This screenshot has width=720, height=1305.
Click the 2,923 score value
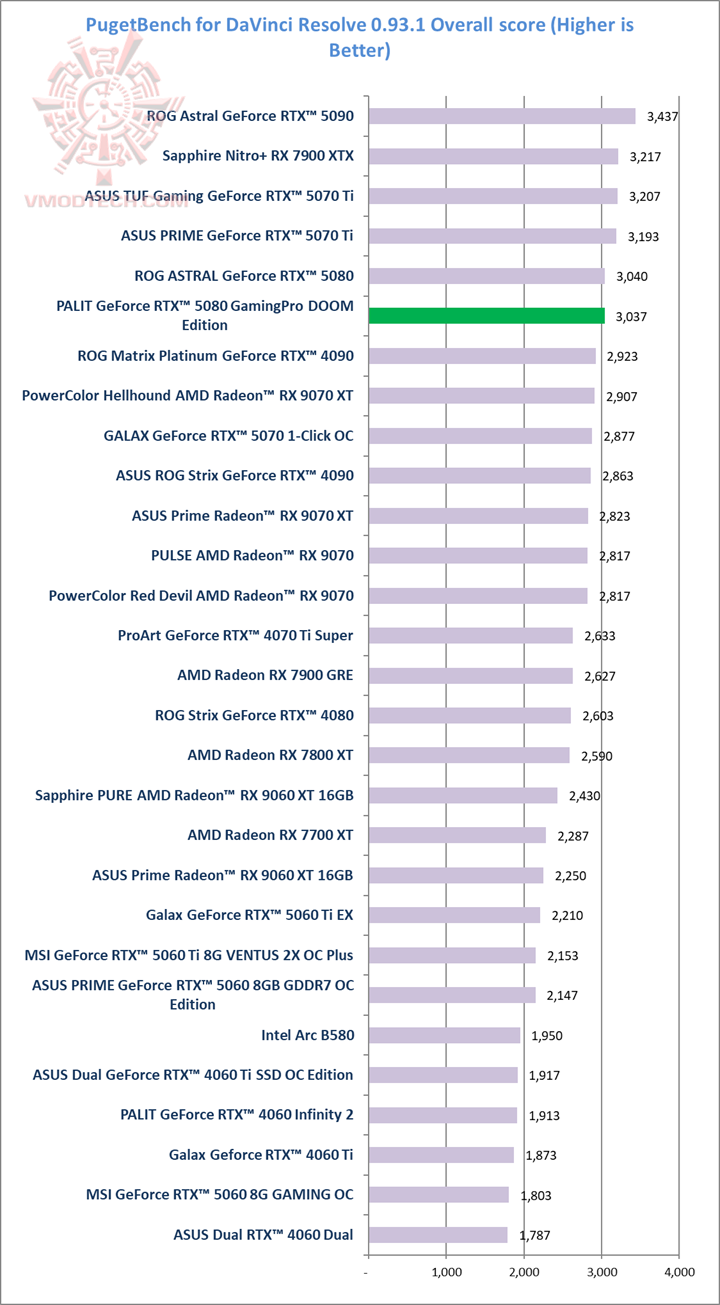623,356
